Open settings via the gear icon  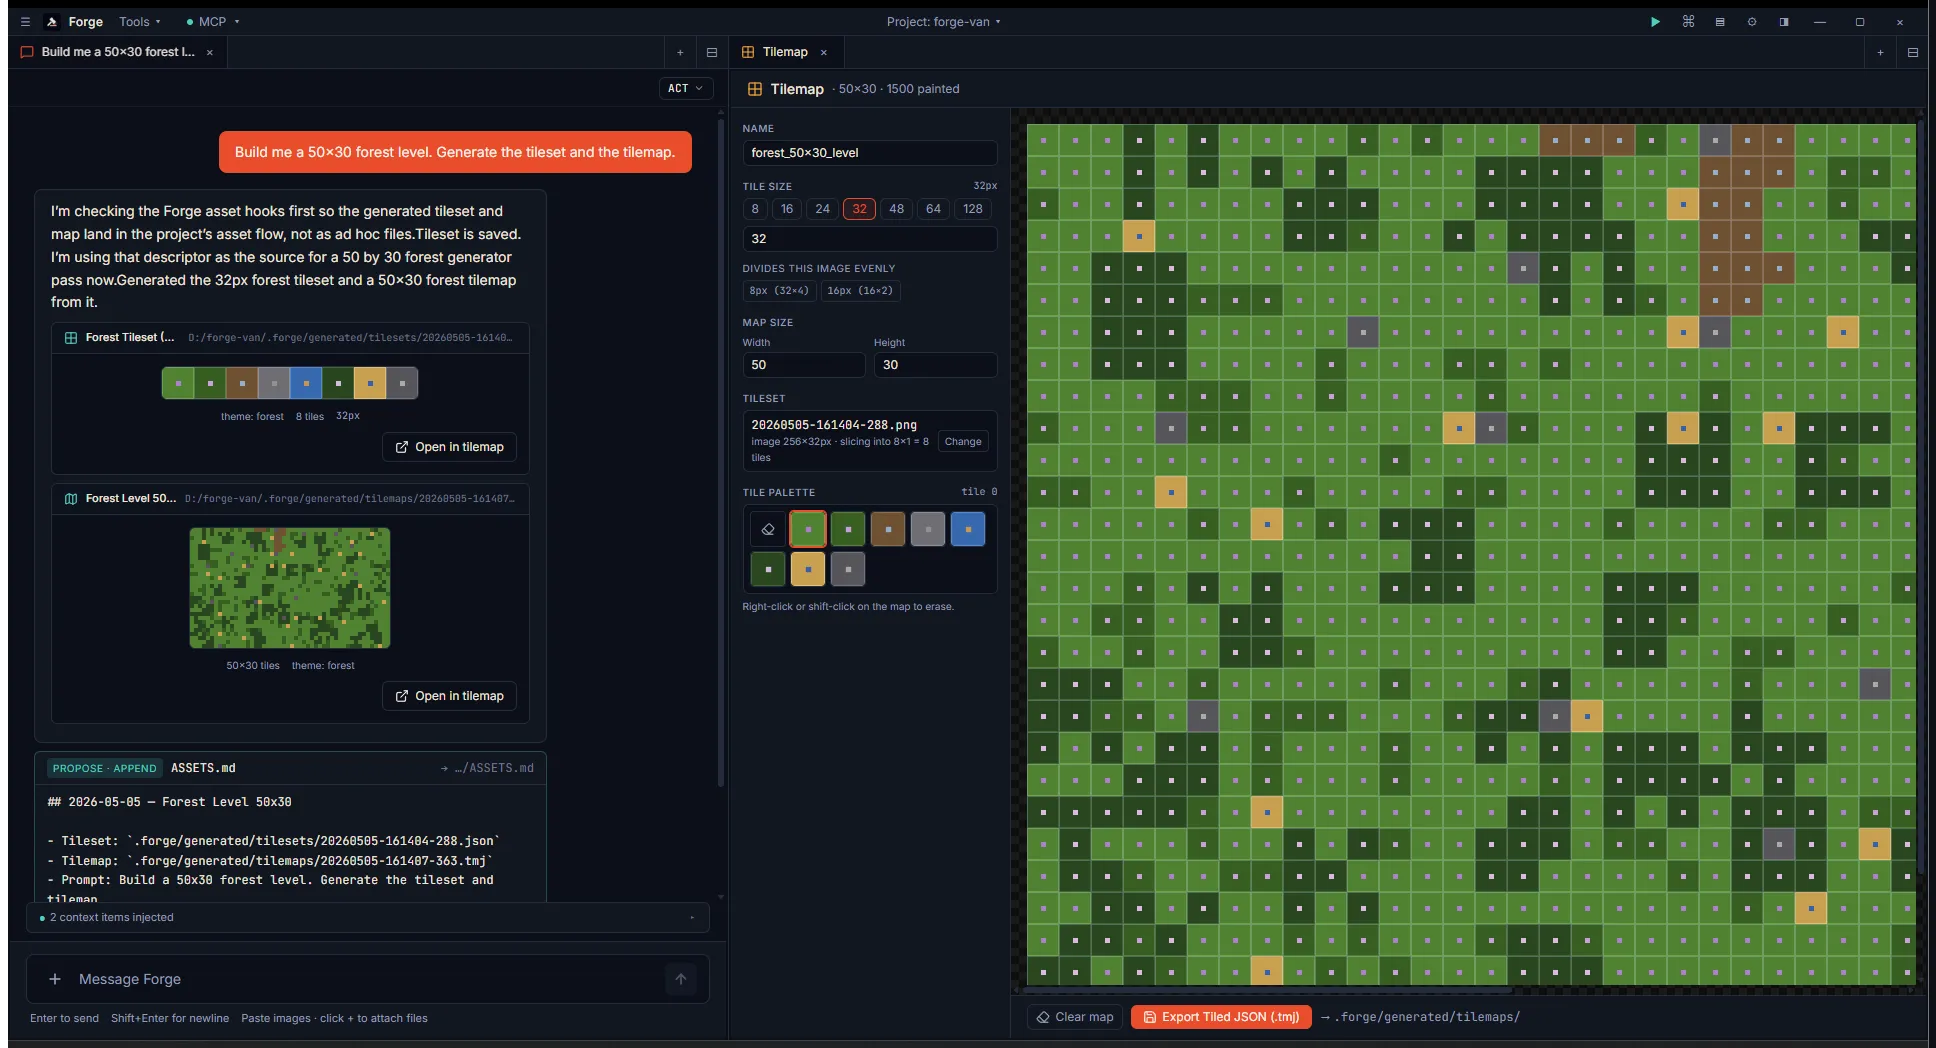(1752, 21)
